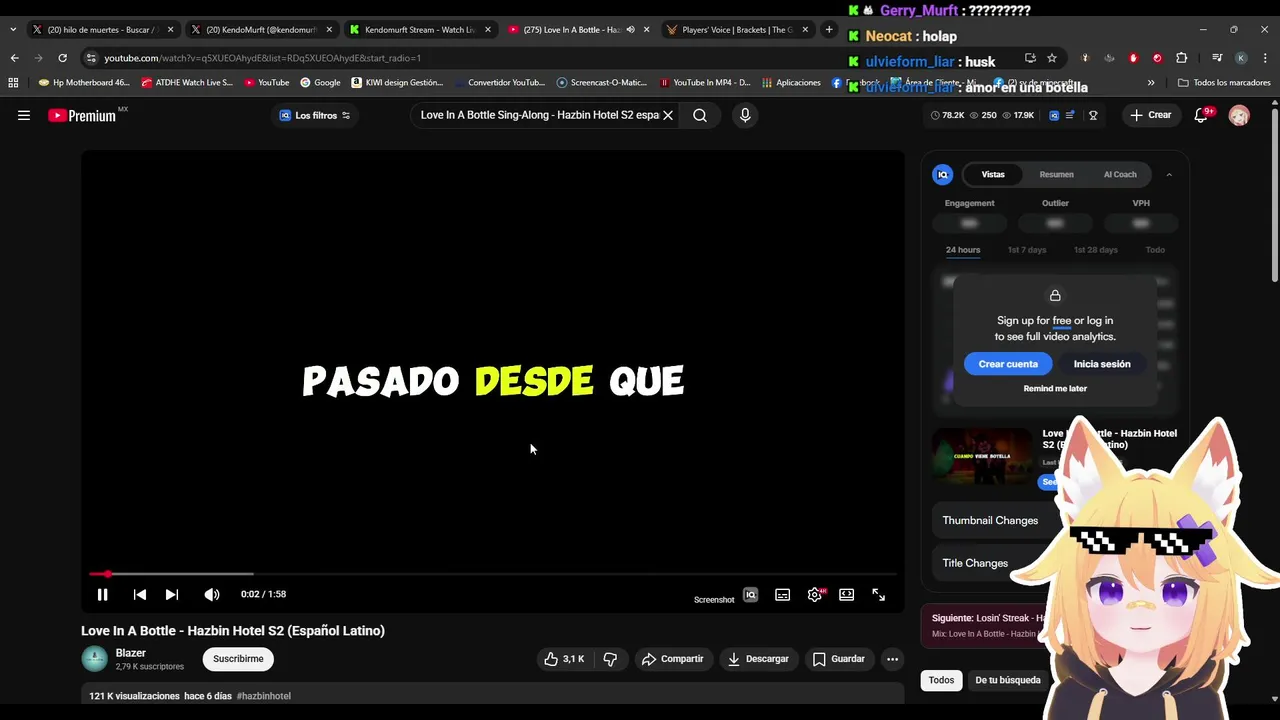Click the browser back arrow
The image size is (1280, 720).
14,58
